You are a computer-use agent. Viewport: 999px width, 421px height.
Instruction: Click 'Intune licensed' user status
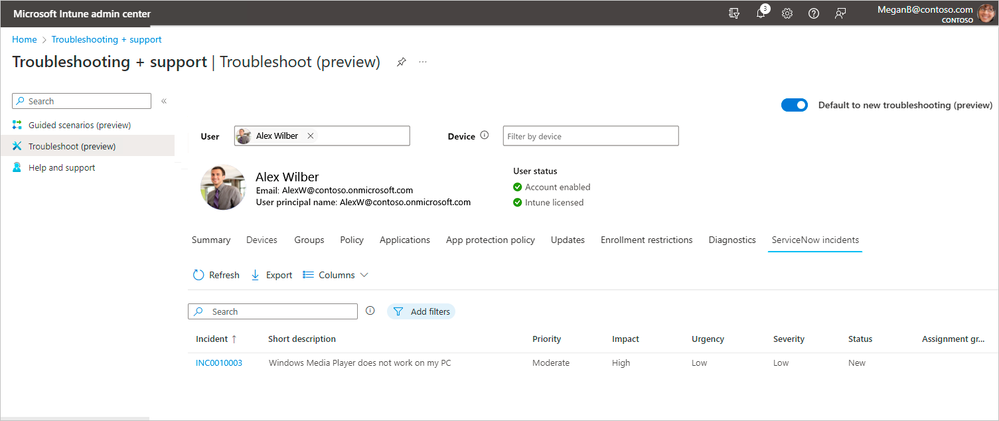tap(548, 203)
